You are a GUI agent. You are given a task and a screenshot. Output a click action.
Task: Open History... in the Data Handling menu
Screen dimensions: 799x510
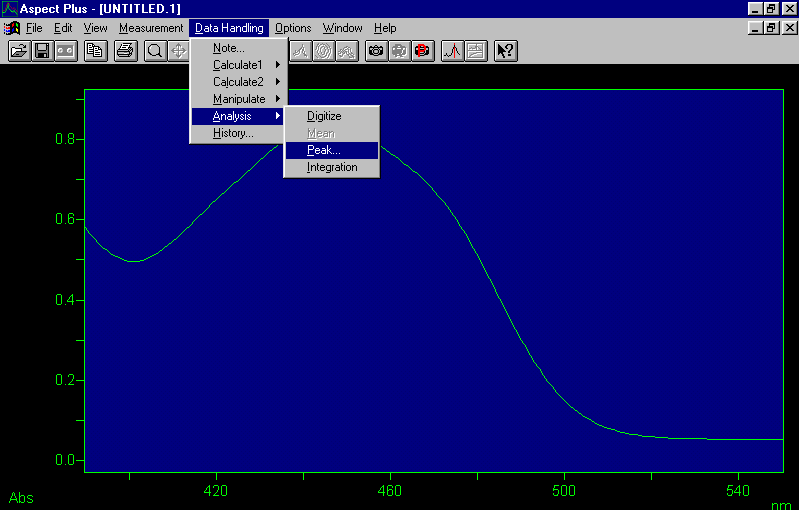click(233, 133)
